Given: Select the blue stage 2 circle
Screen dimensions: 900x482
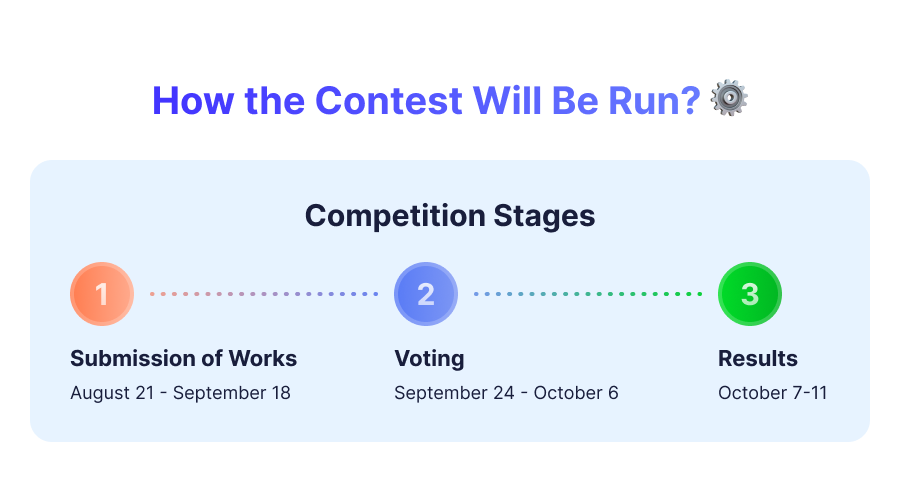Looking at the screenshot, I should click(426, 294).
